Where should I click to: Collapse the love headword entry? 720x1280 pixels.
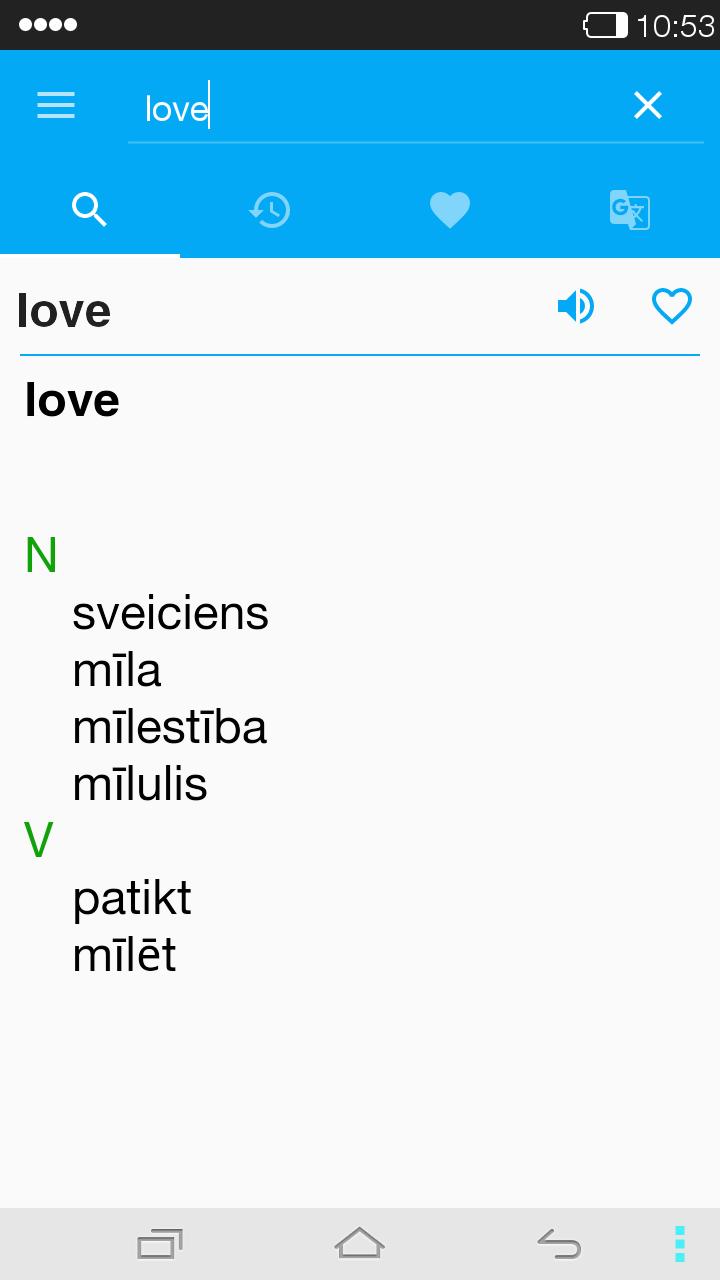[71, 398]
